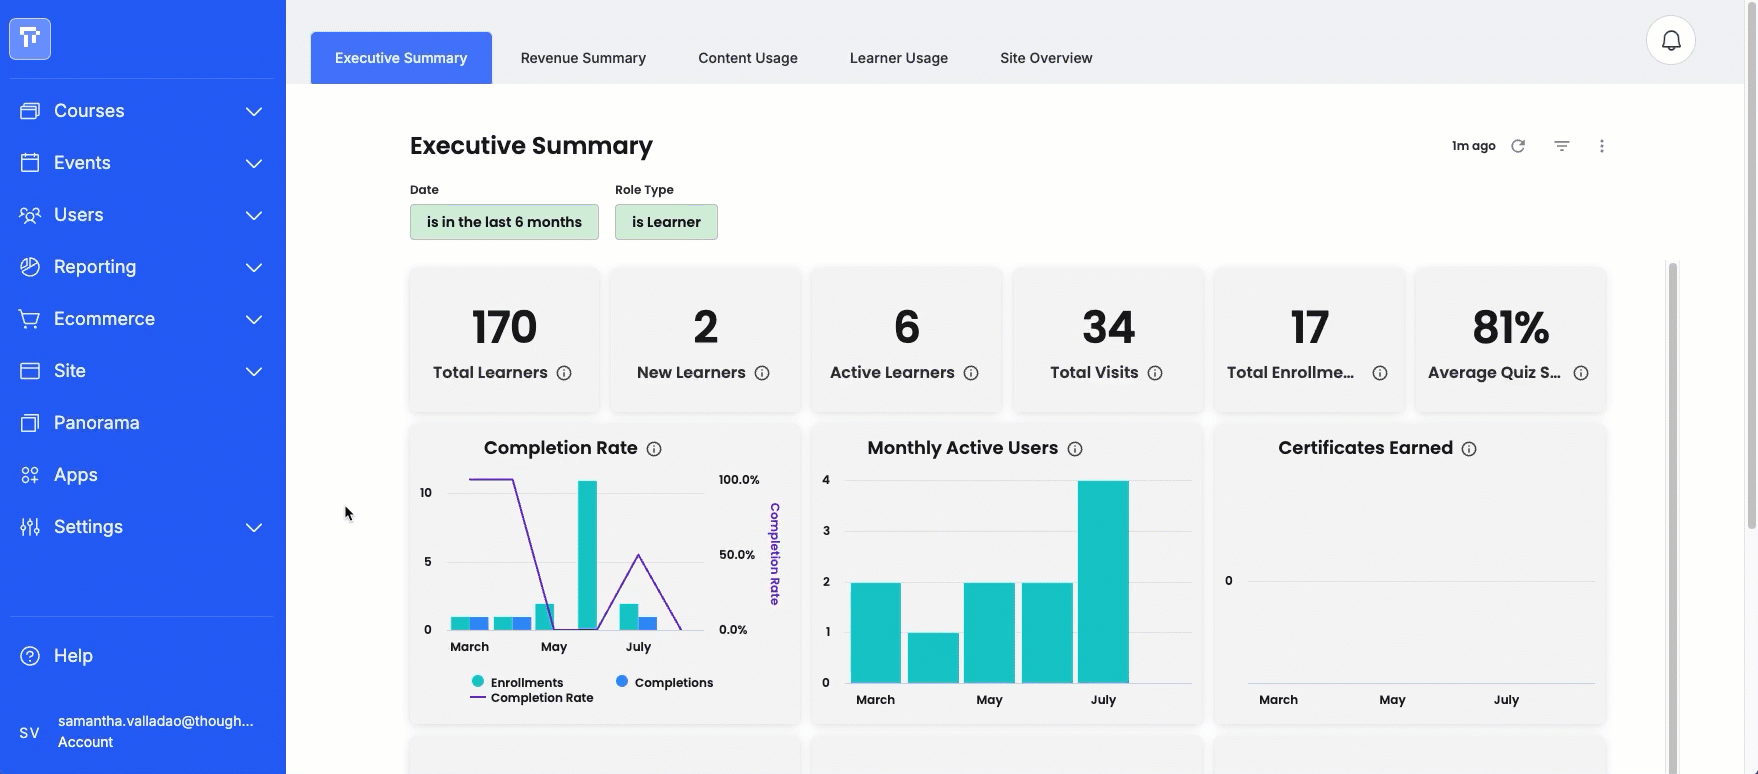Expand the Users menu chevron

coord(254,215)
